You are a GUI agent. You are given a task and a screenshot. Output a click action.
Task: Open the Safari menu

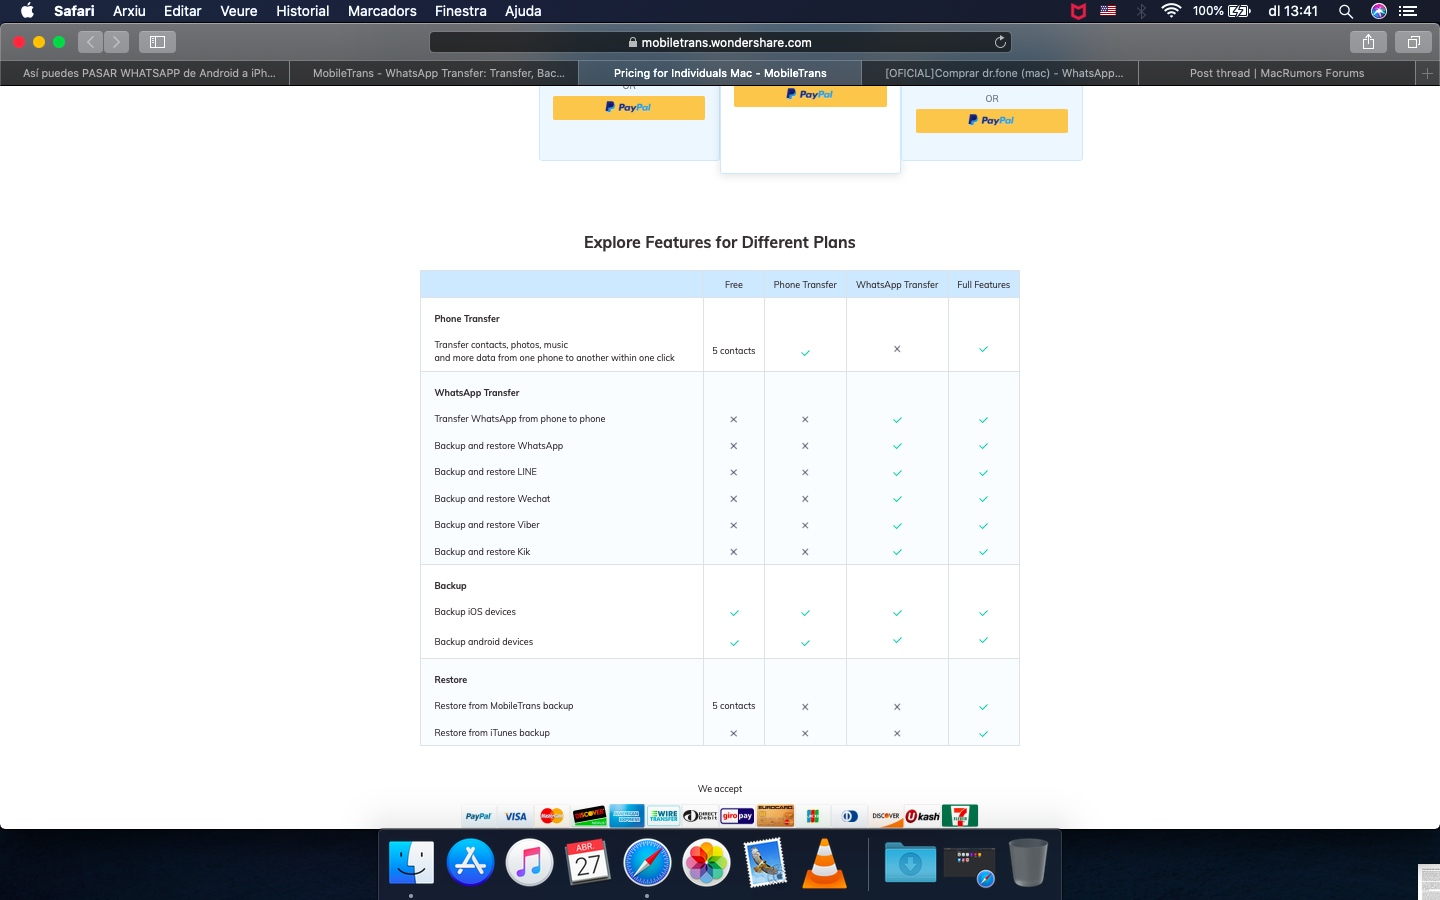pyautogui.click(x=74, y=11)
